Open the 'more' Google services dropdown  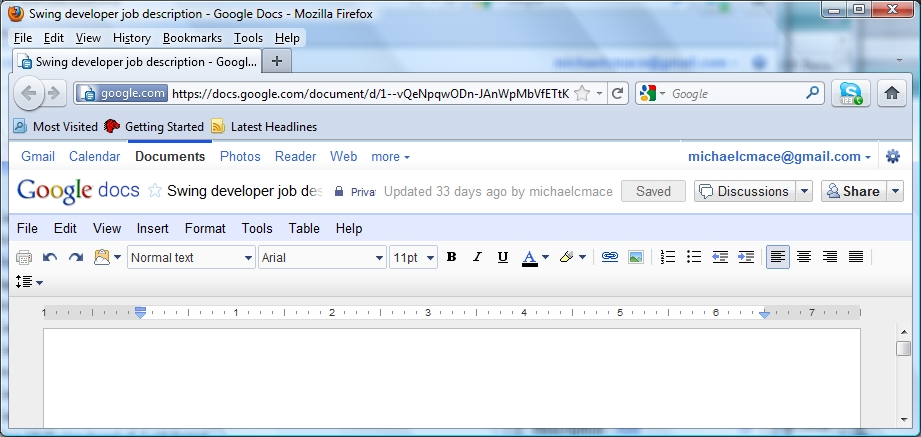(390, 157)
